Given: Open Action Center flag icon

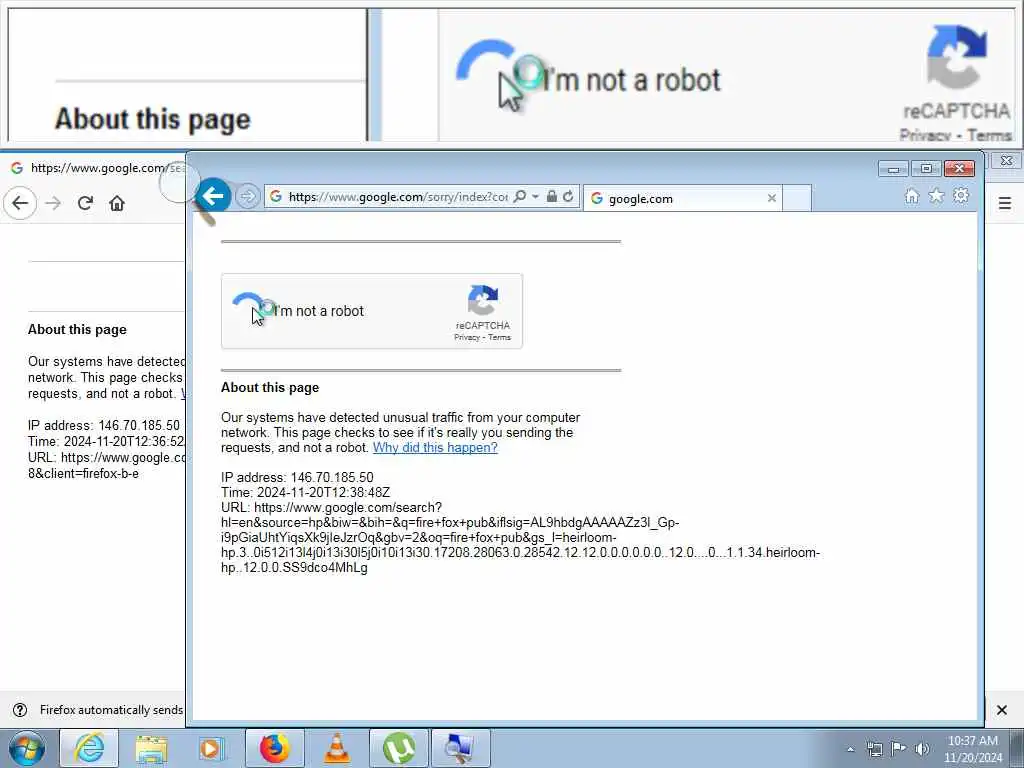Looking at the screenshot, I should tap(899, 749).
